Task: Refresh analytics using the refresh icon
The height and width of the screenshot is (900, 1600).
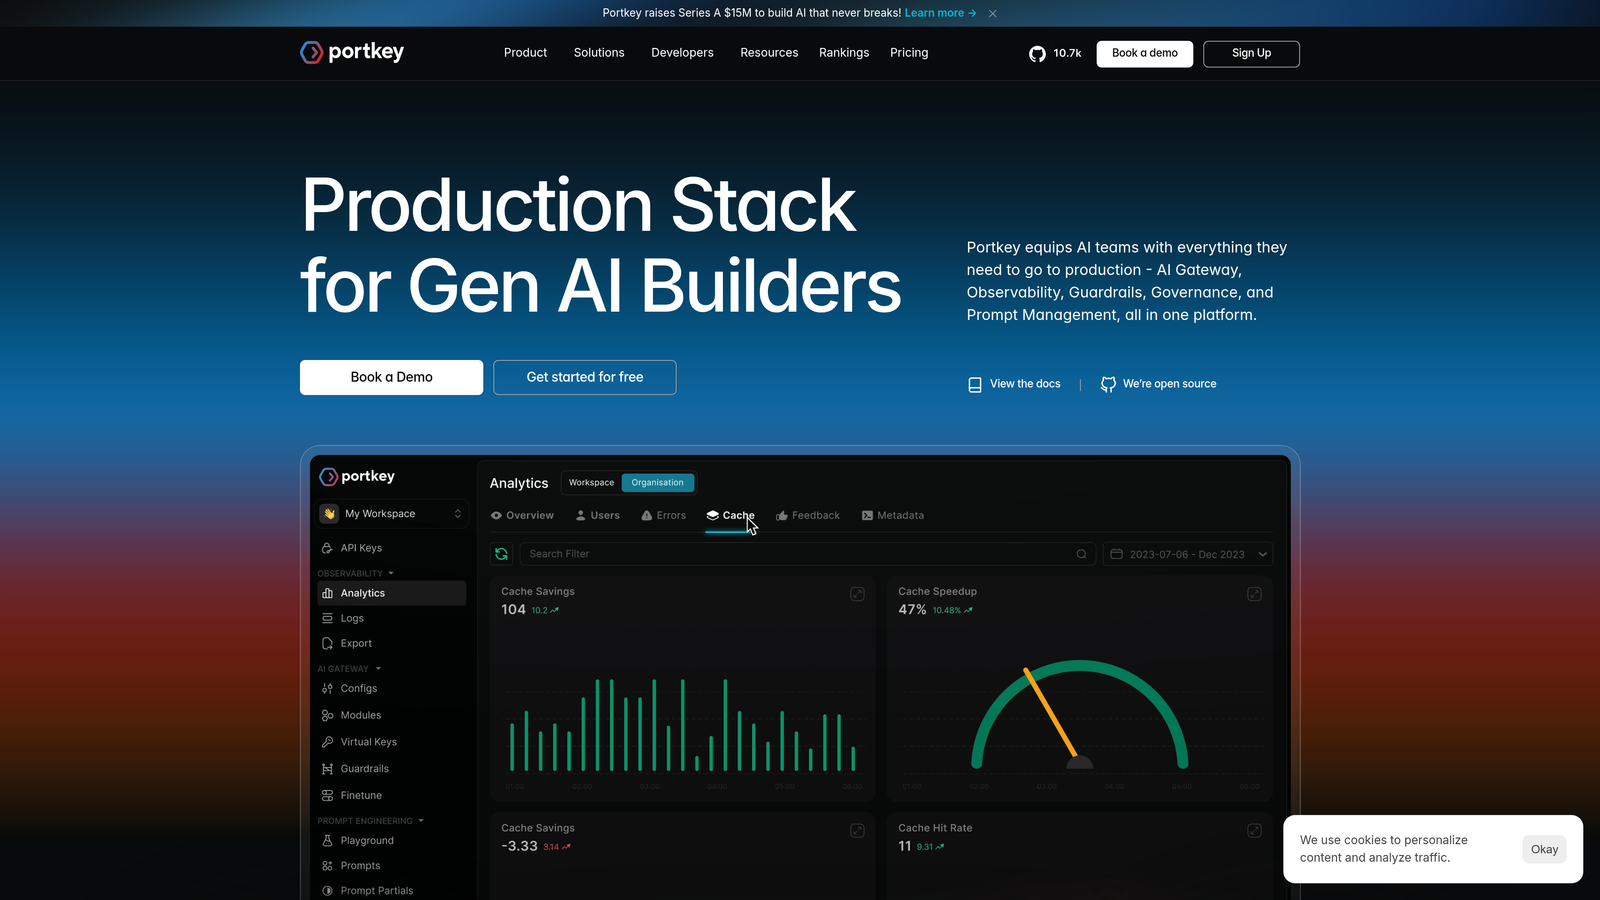Action: (501, 553)
